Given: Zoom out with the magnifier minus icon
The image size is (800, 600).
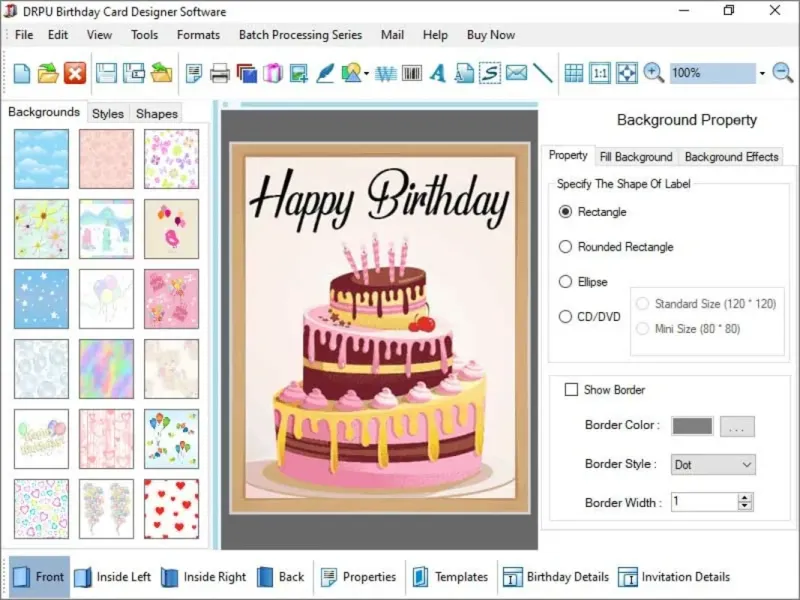Looking at the screenshot, I should pos(783,73).
